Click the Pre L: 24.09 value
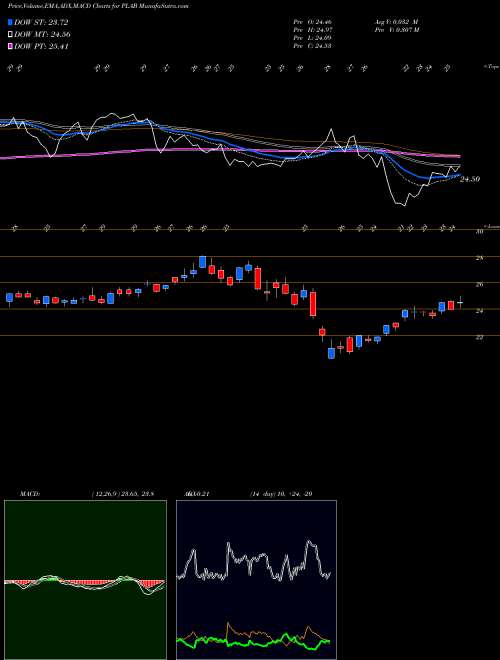The height and width of the screenshot is (660, 500). 313,37
